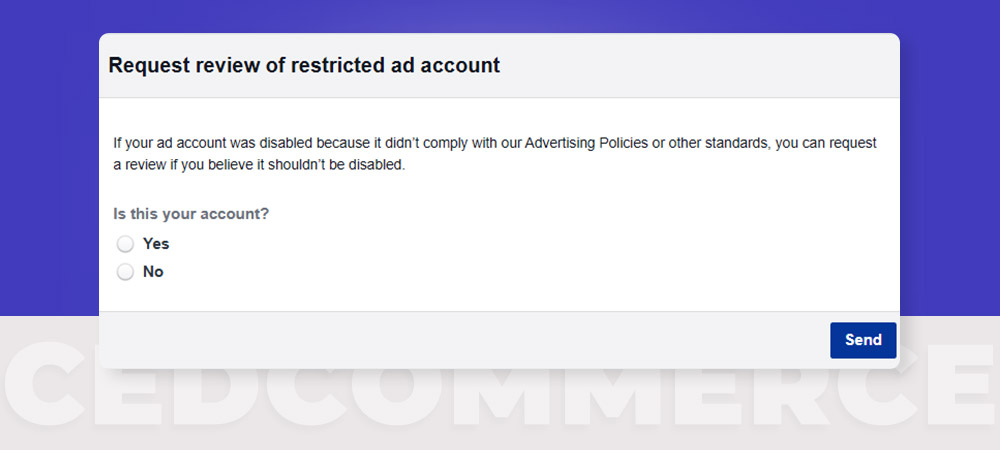Select the "Yes" radio button
This screenshot has width=1000, height=450.
click(x=125, y=244)
